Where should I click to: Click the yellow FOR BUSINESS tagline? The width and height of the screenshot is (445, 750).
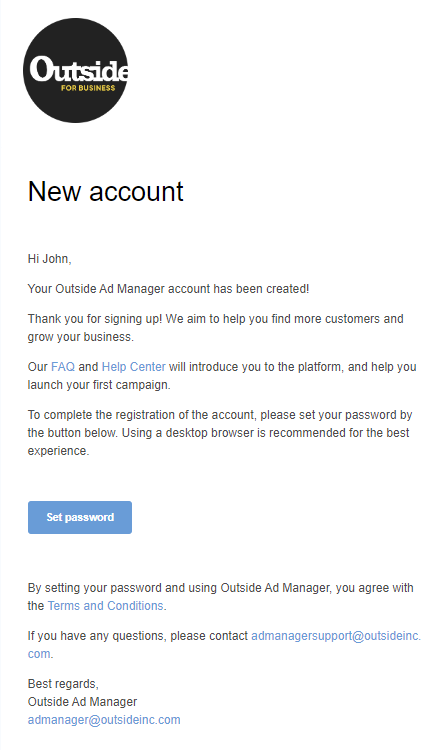coord(88,88)
